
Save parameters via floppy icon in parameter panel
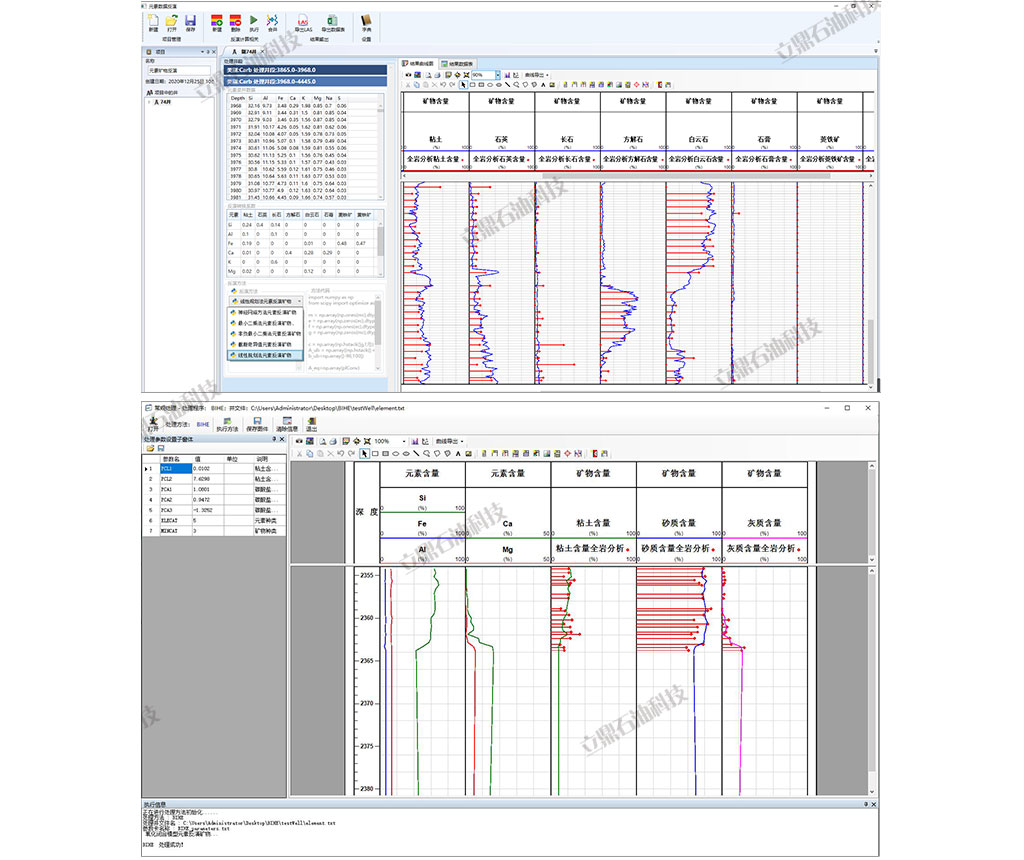click(x=161, y=449)
